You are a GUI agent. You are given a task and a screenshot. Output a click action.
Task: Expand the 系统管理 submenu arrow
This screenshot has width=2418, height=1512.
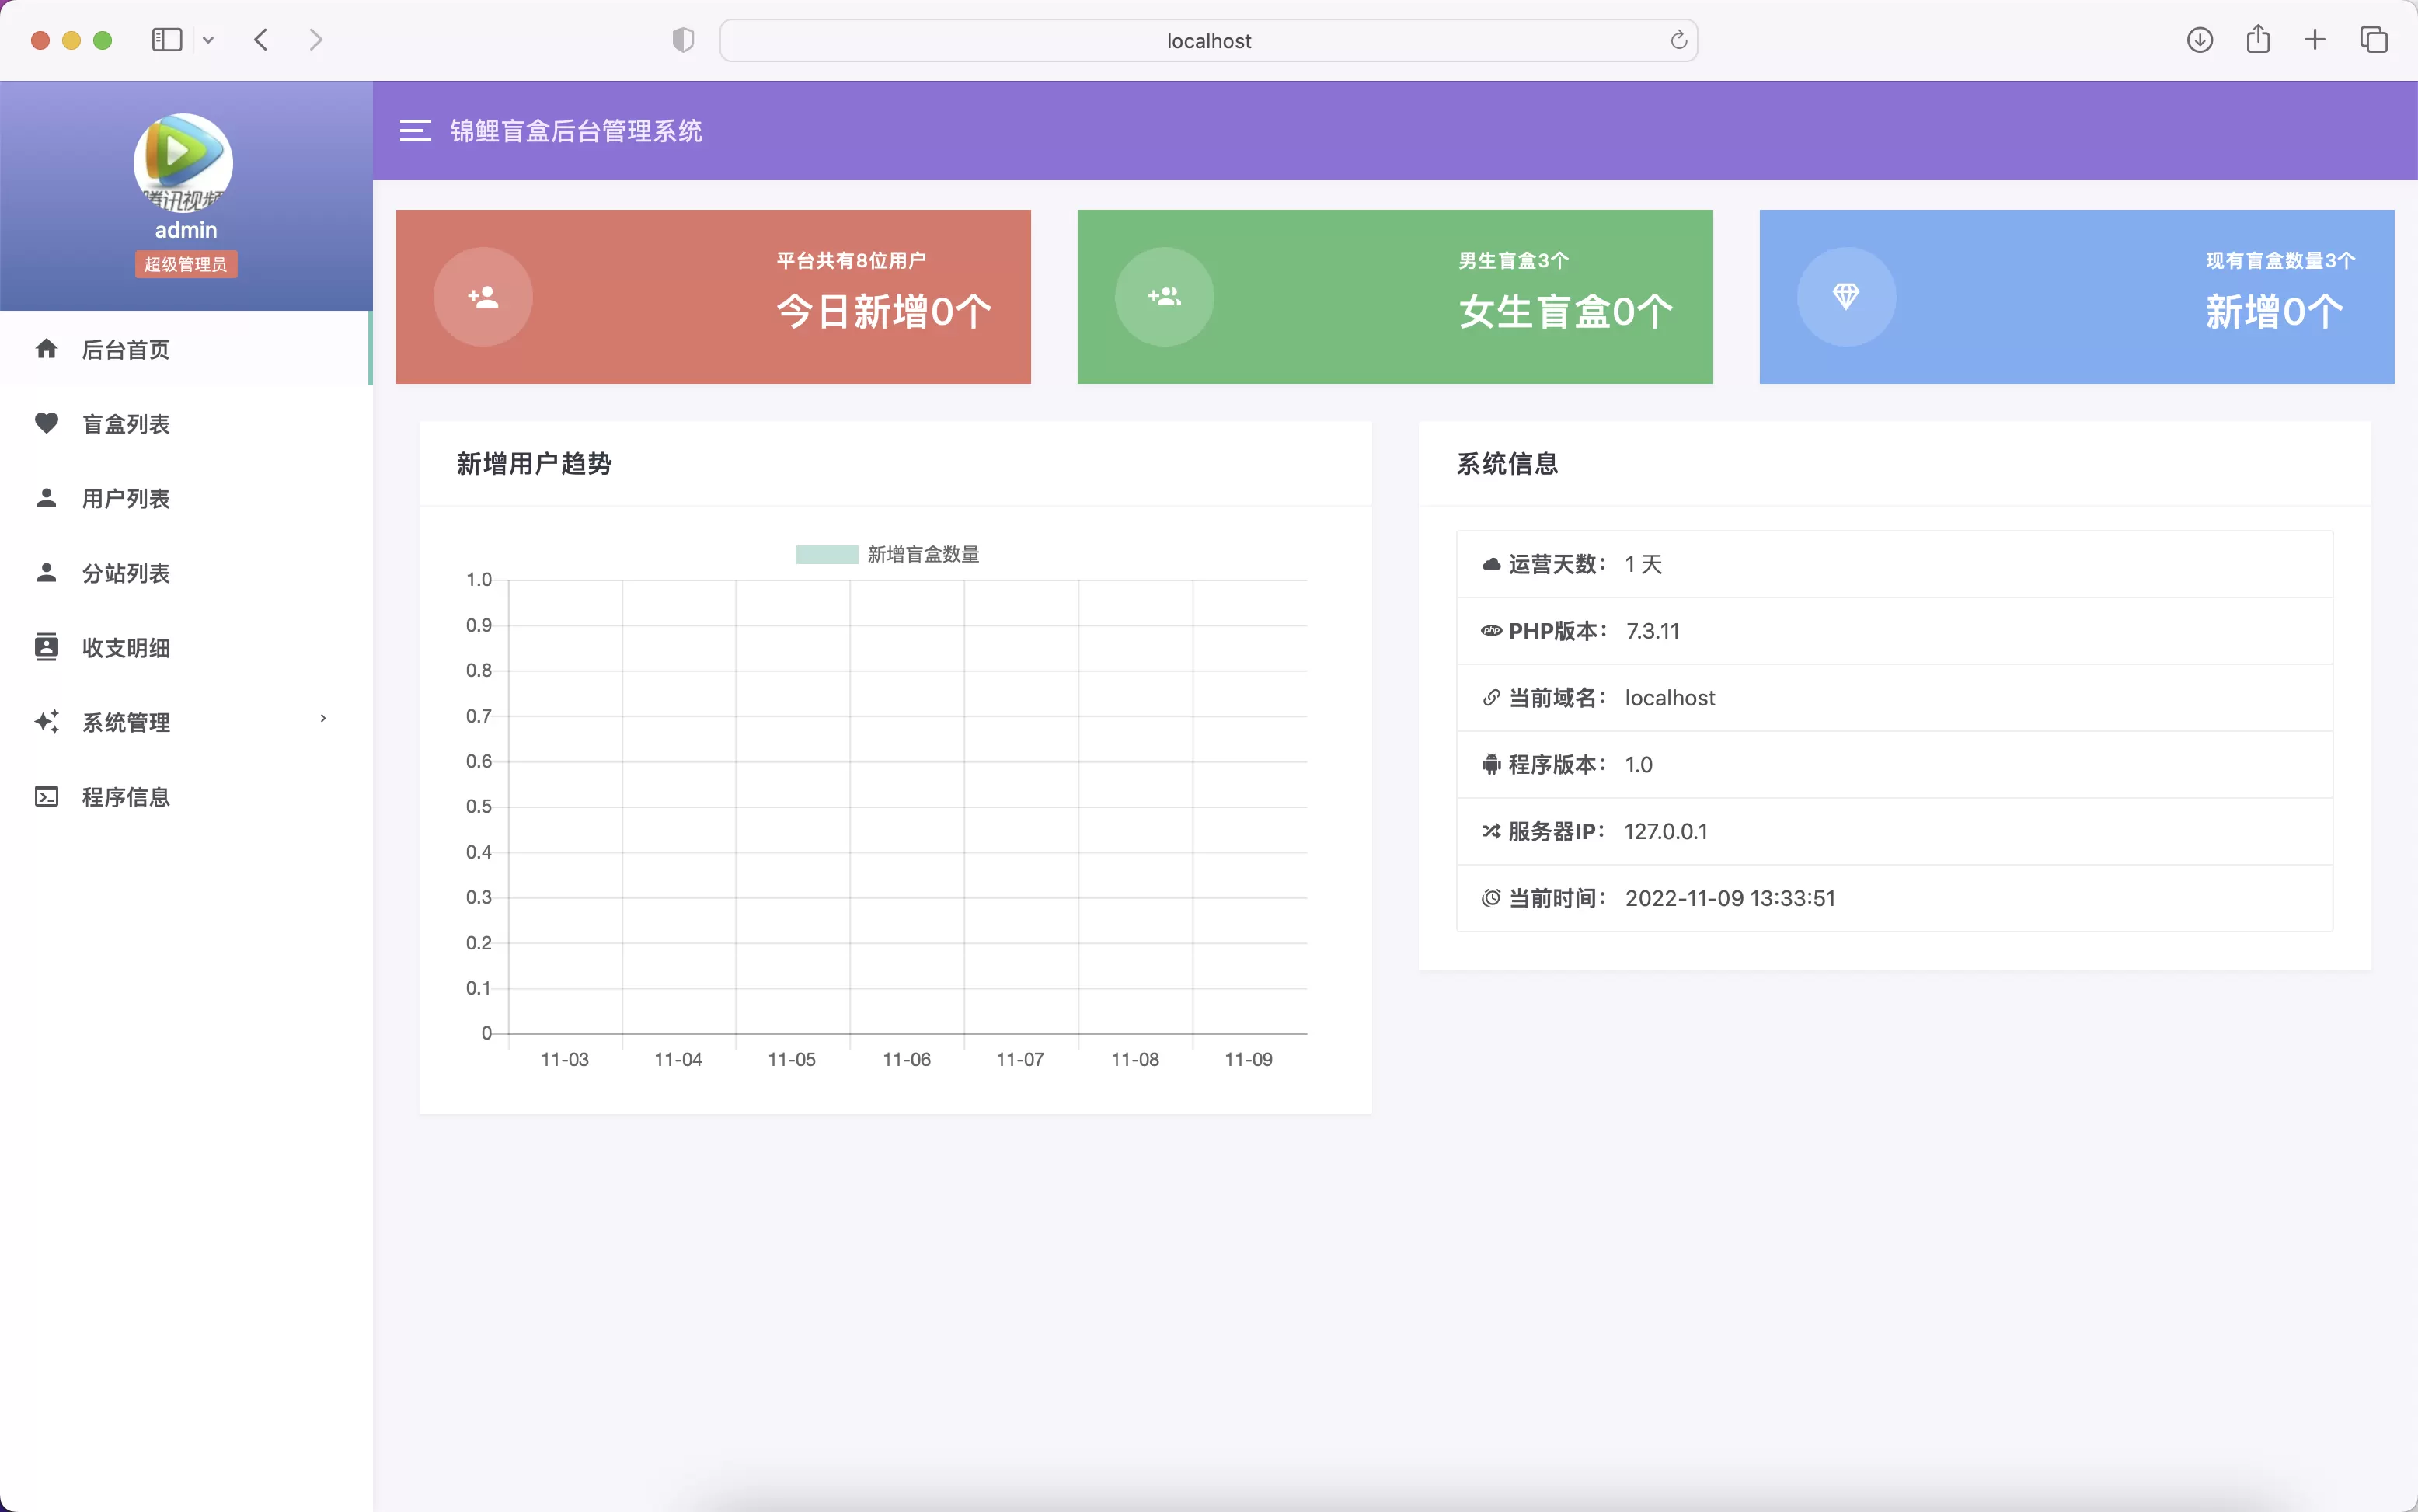pyautogui.click(x=323, y=718)
